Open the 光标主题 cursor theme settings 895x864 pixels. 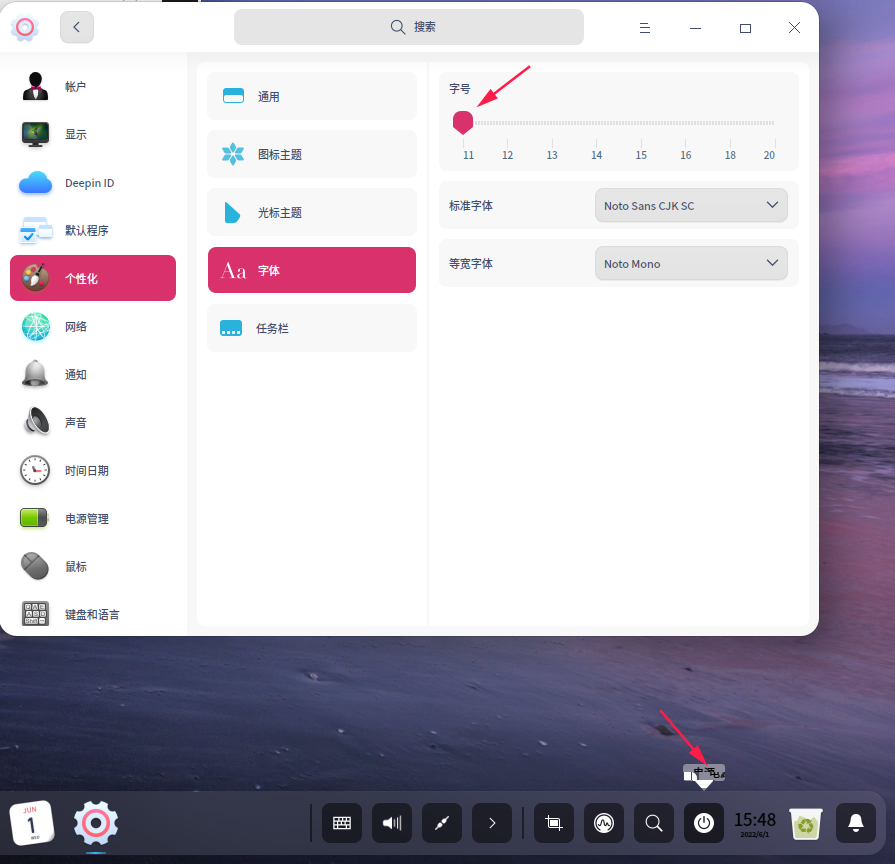point(311,212)
